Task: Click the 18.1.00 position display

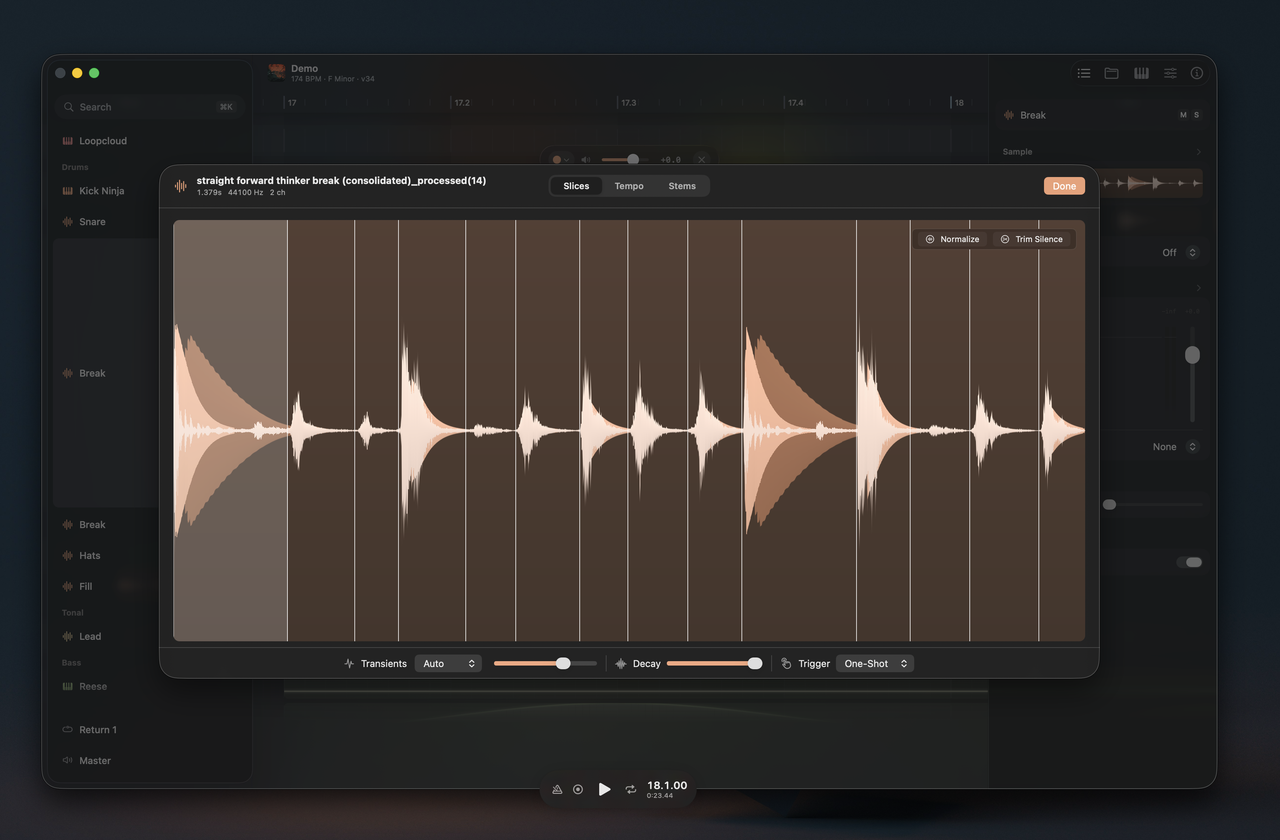Action: [x=667, y=786]
